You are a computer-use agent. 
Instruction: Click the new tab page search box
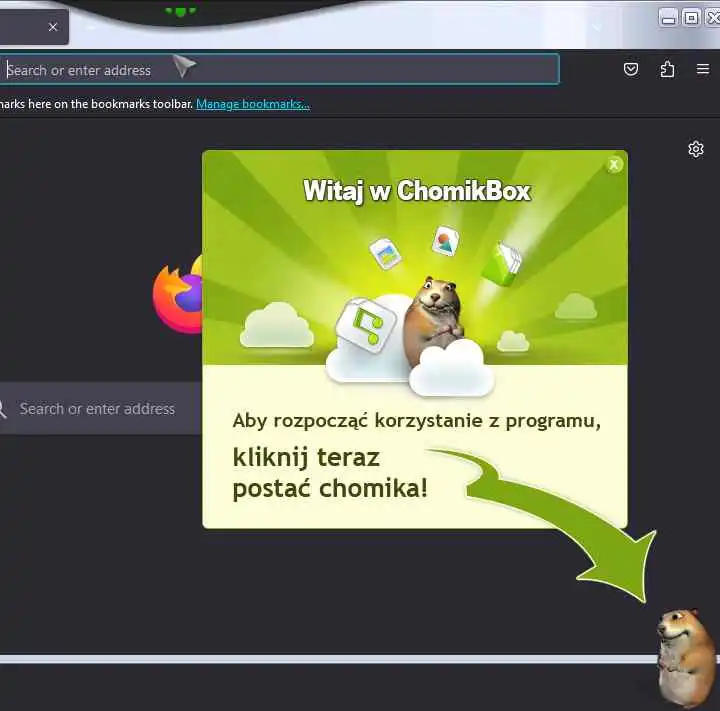(101, 408)
